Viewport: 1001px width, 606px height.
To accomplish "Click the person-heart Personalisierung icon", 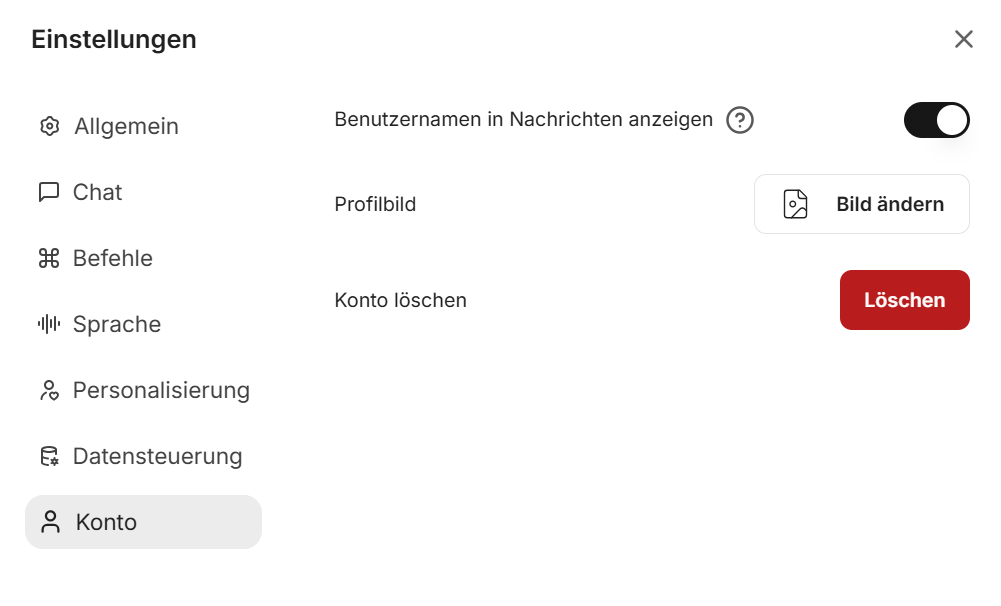I will [x=49, y=390].
